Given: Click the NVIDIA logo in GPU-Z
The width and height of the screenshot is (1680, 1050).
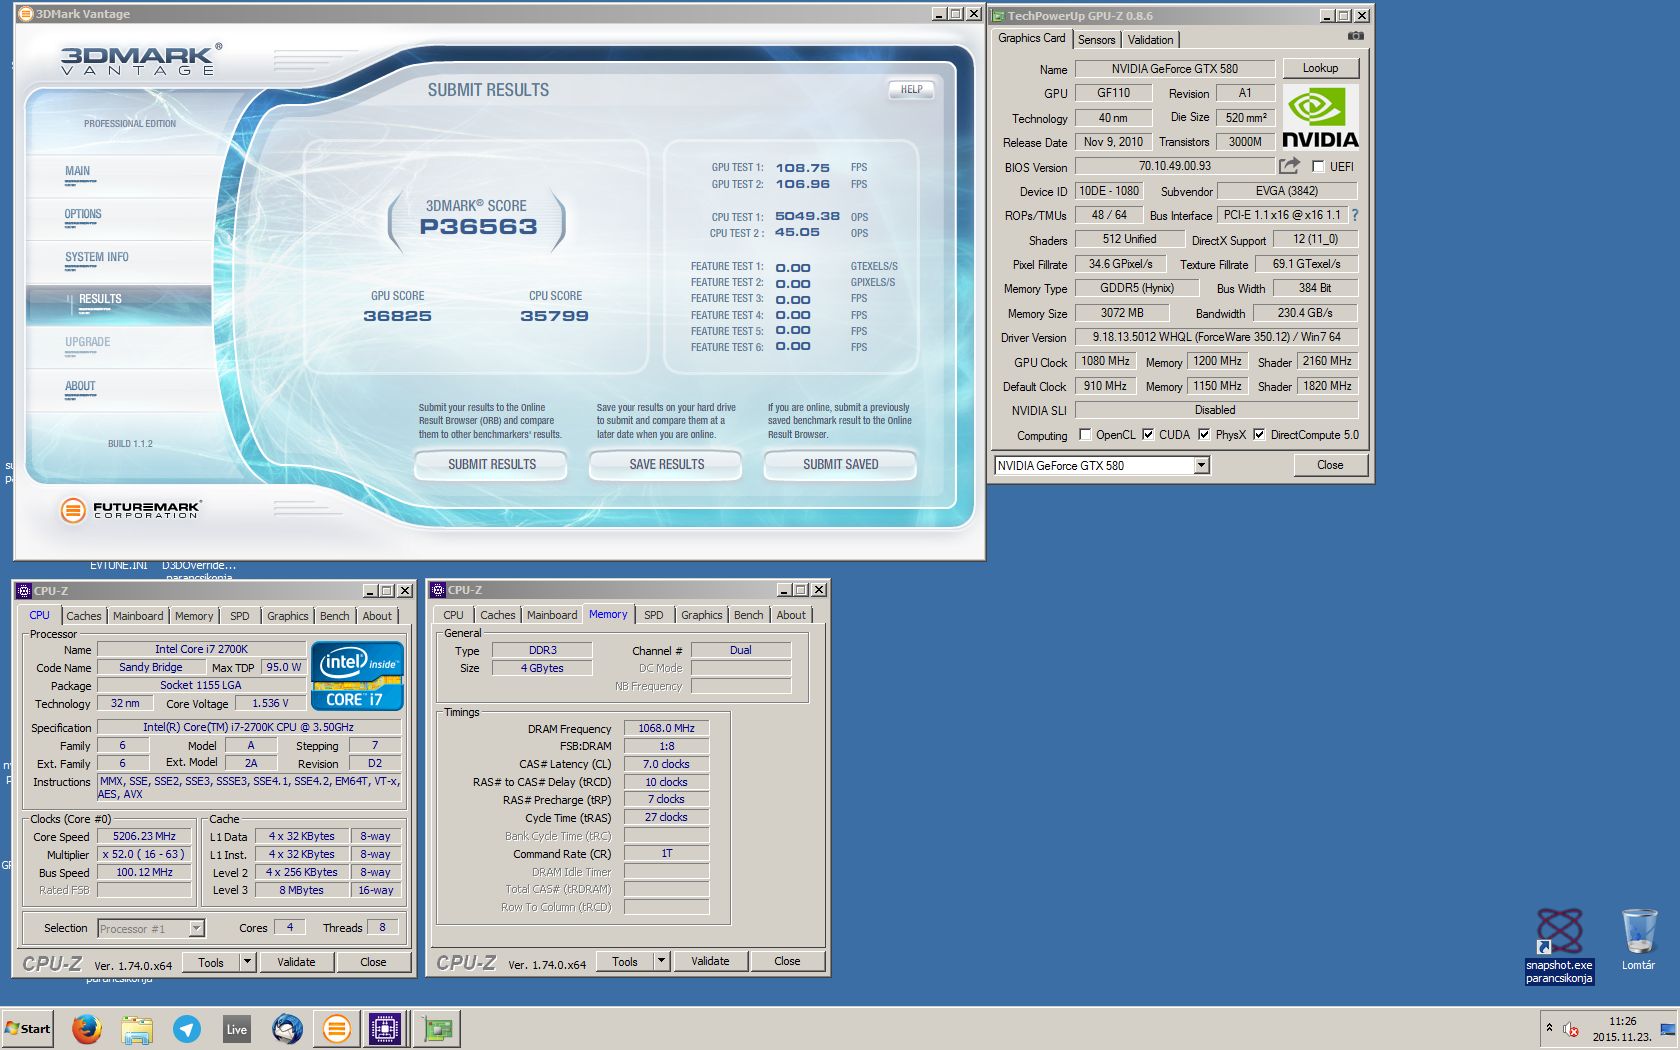Looking at the screenshot, I should click(1320, 117).
